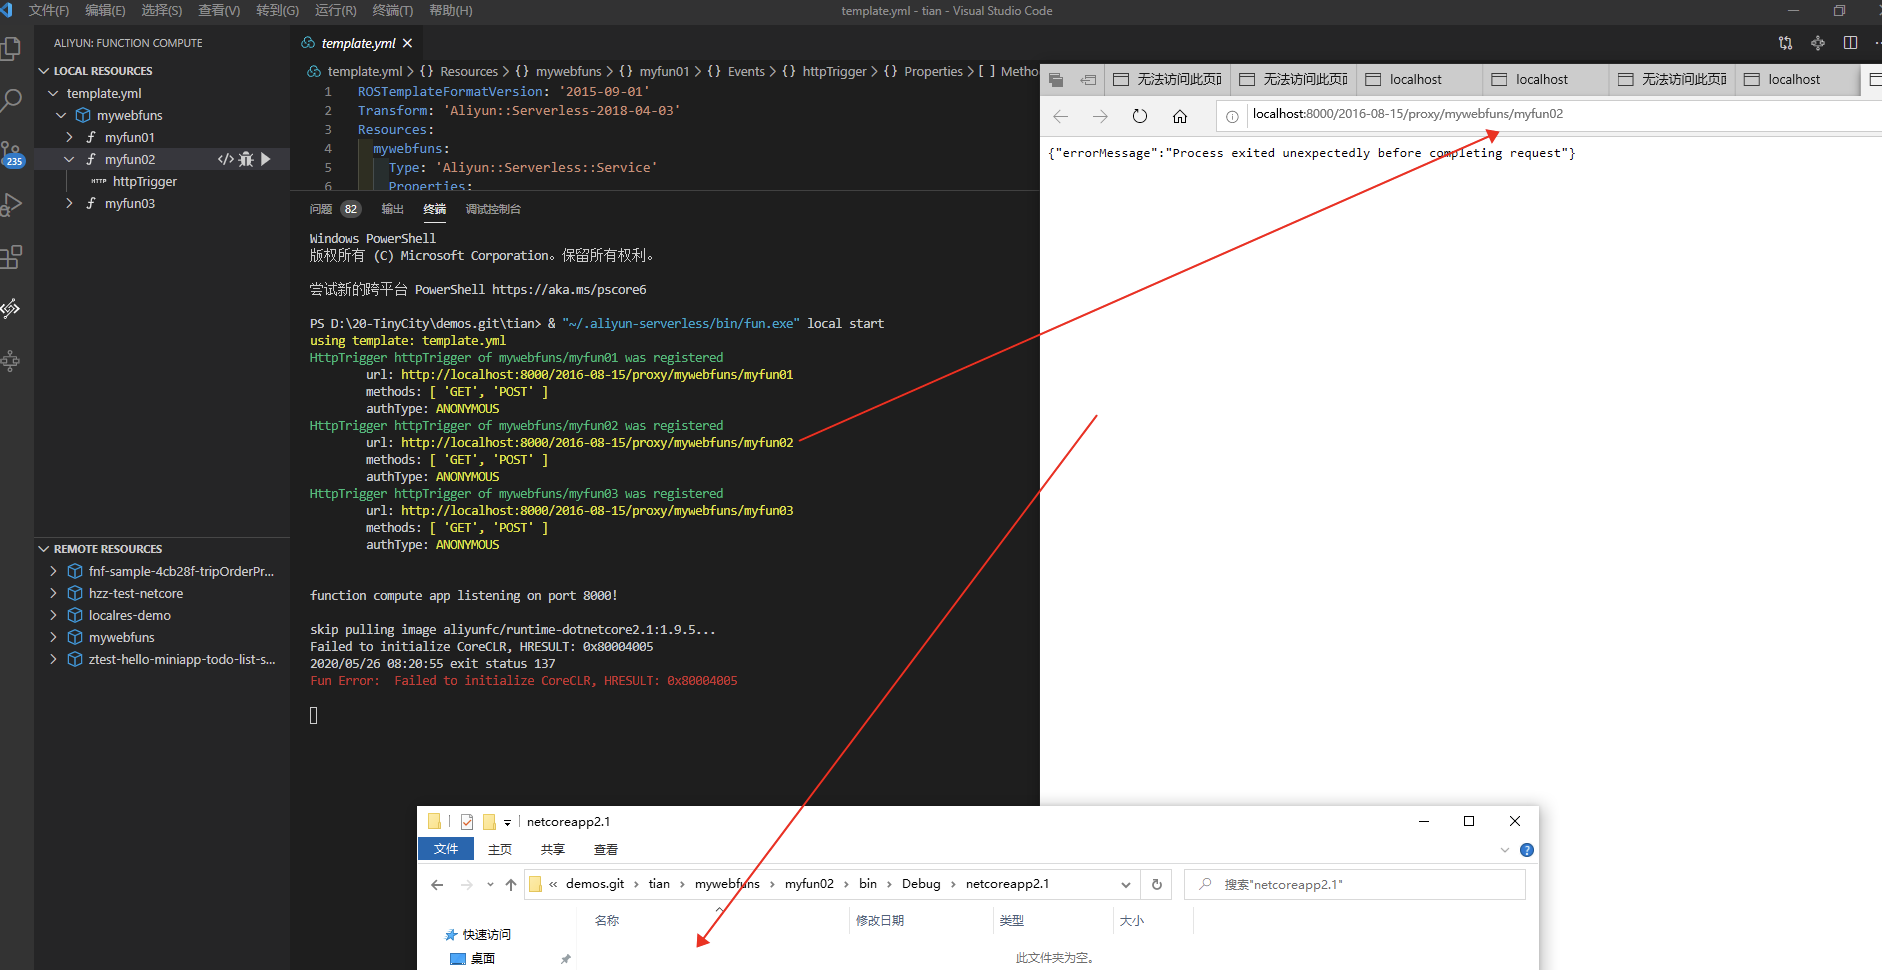
Task: Expand the myfun01 tree item
Action: point(68,137)
